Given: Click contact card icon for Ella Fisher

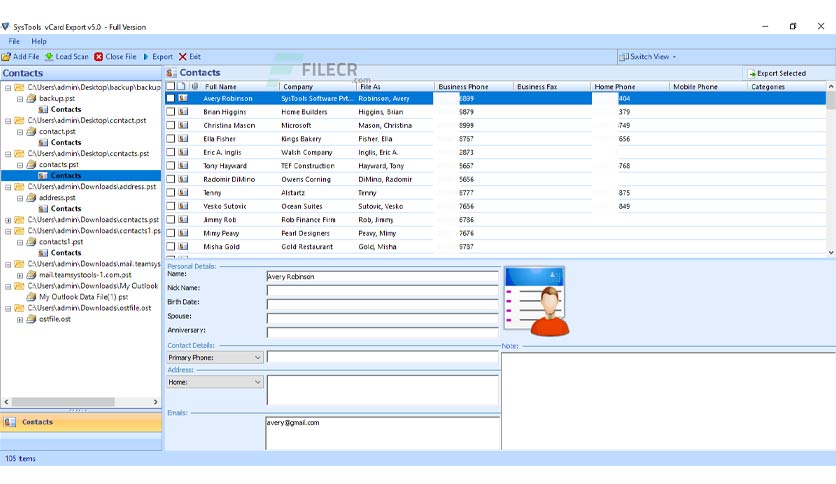Looking at the screenshot, I should coord(183,139).
